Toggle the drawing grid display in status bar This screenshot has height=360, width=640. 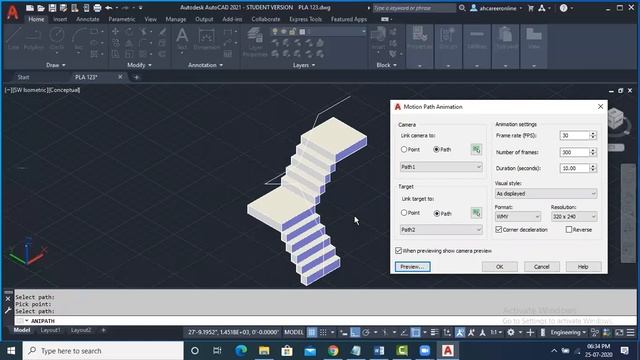point(312,332)
